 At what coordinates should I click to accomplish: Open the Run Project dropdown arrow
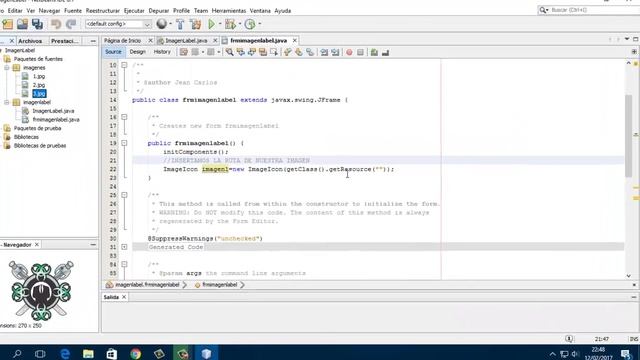(220, 24)
